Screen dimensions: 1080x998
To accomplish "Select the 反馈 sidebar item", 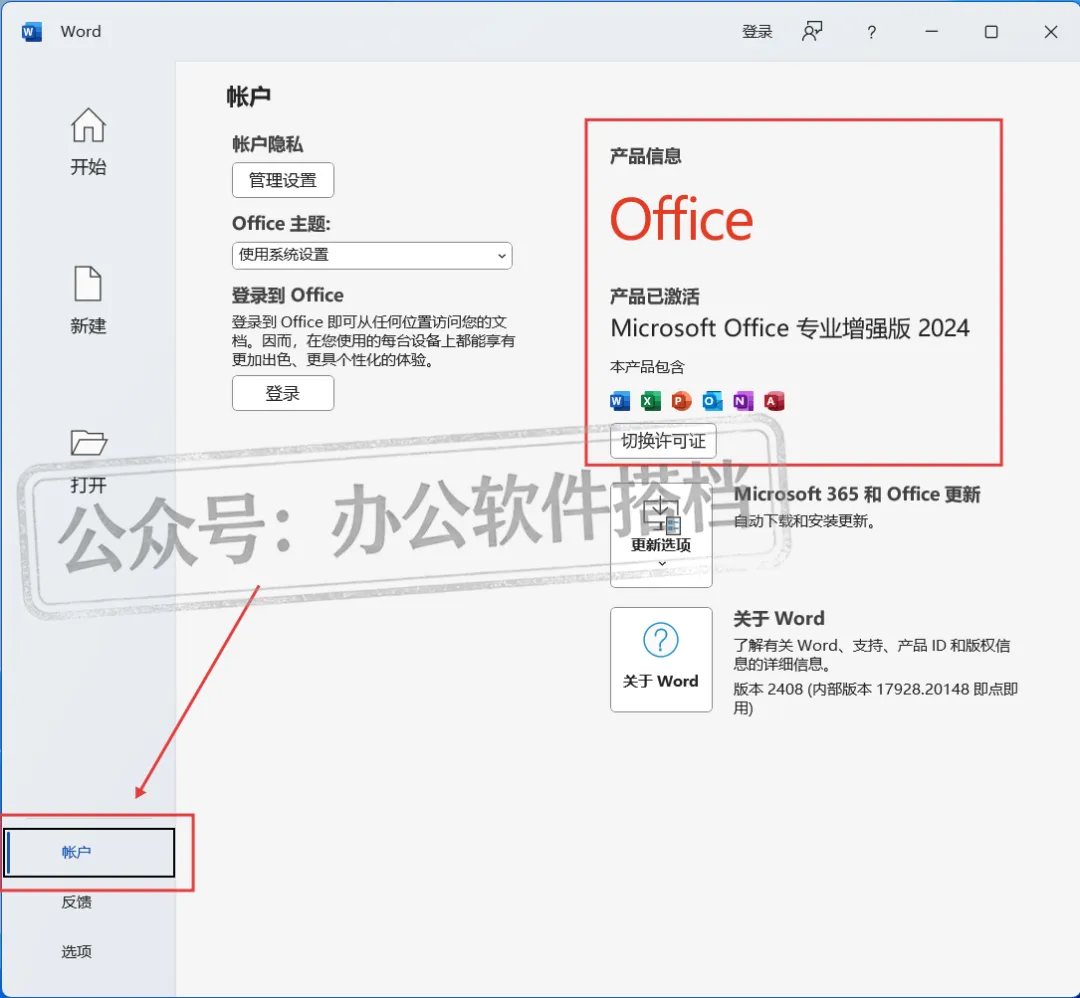I will 76,902.
